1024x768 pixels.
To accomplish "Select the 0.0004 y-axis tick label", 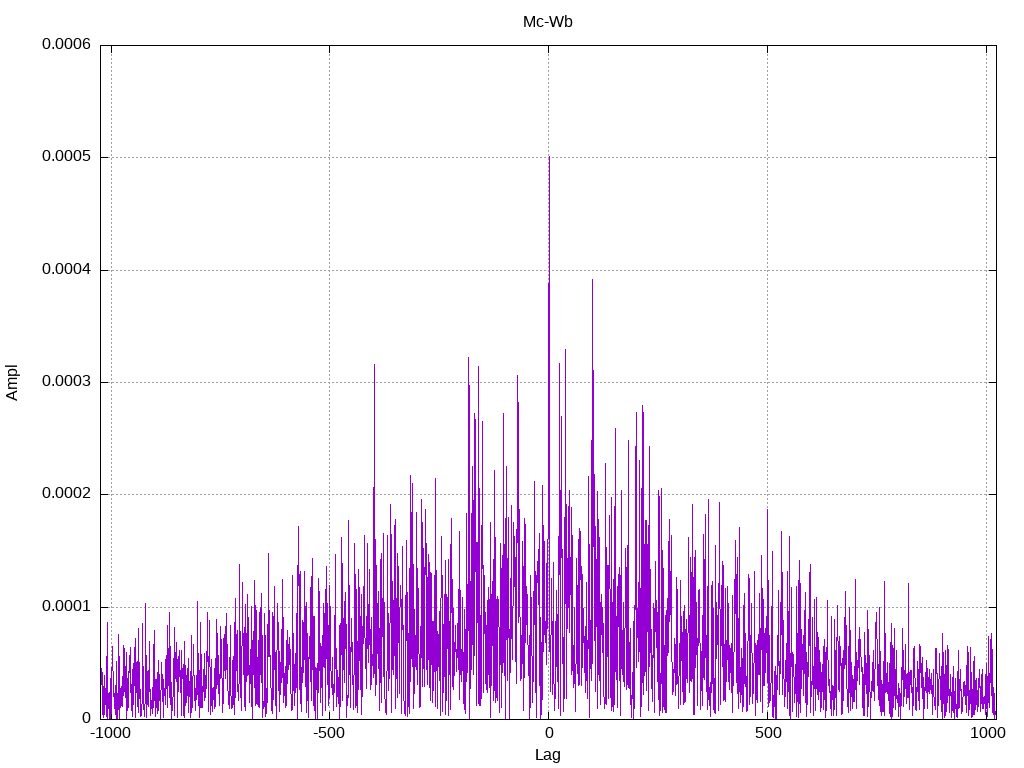I will click(66, 269).
